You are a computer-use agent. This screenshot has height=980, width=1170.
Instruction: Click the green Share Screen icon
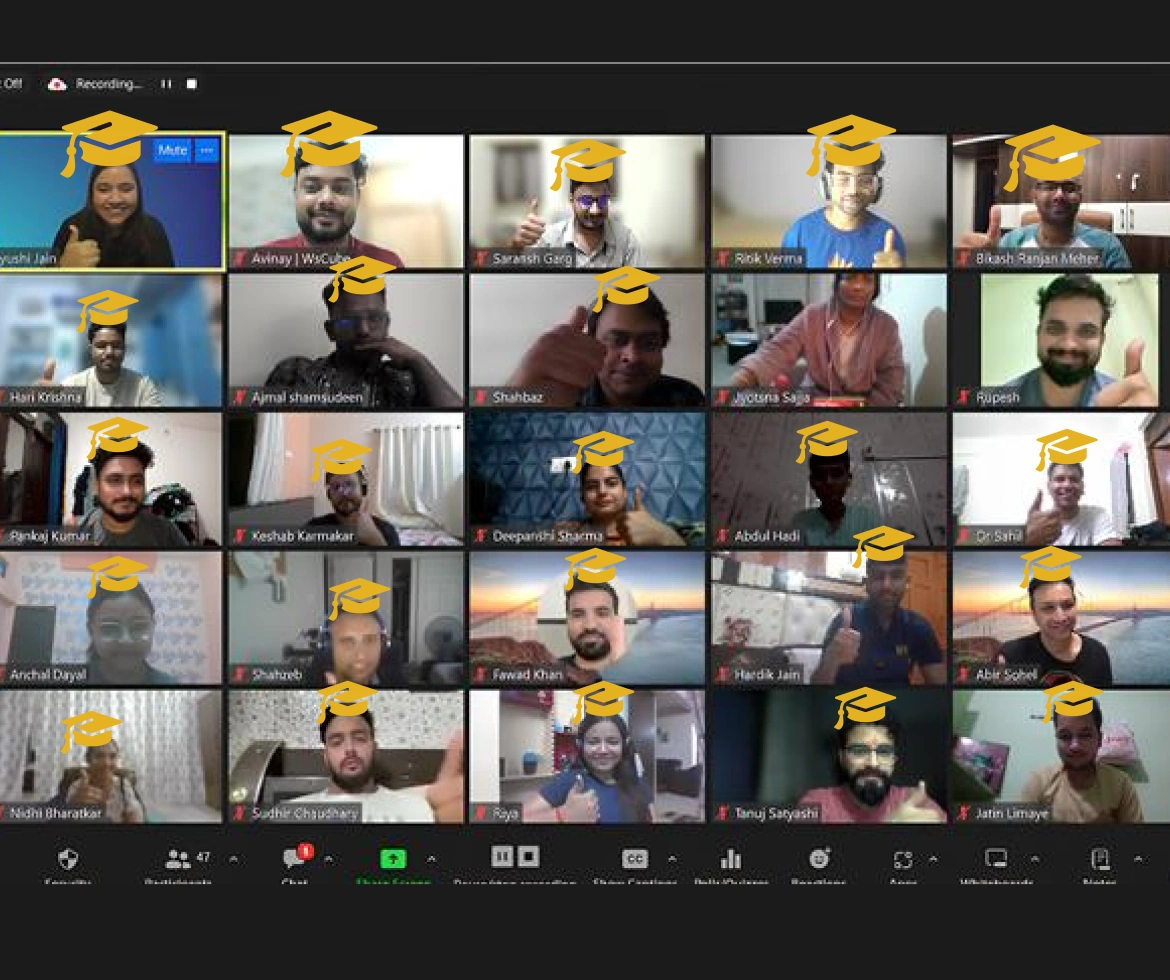393,859
